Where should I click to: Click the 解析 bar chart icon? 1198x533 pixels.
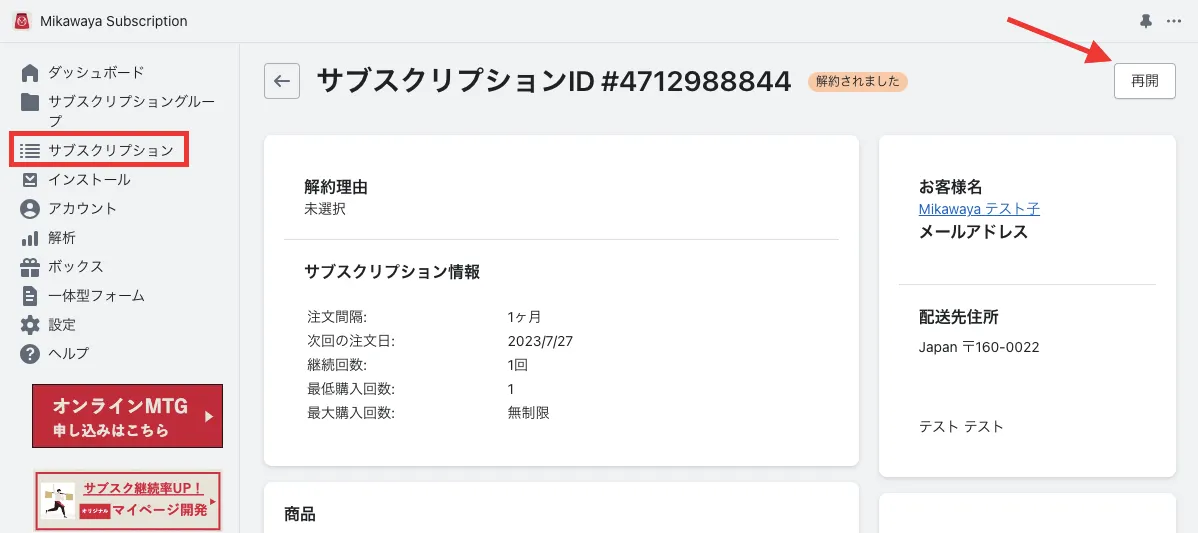(30, 238)
